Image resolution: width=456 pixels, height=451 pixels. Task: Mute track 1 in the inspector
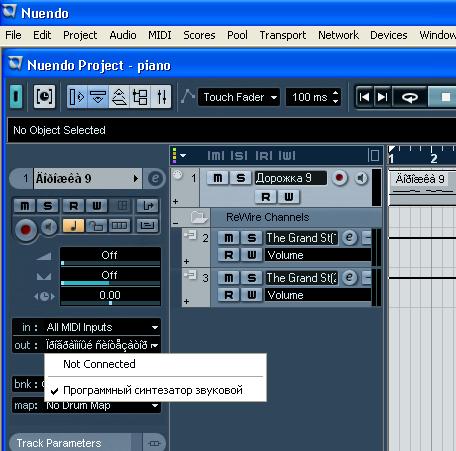tap(25, 206)
